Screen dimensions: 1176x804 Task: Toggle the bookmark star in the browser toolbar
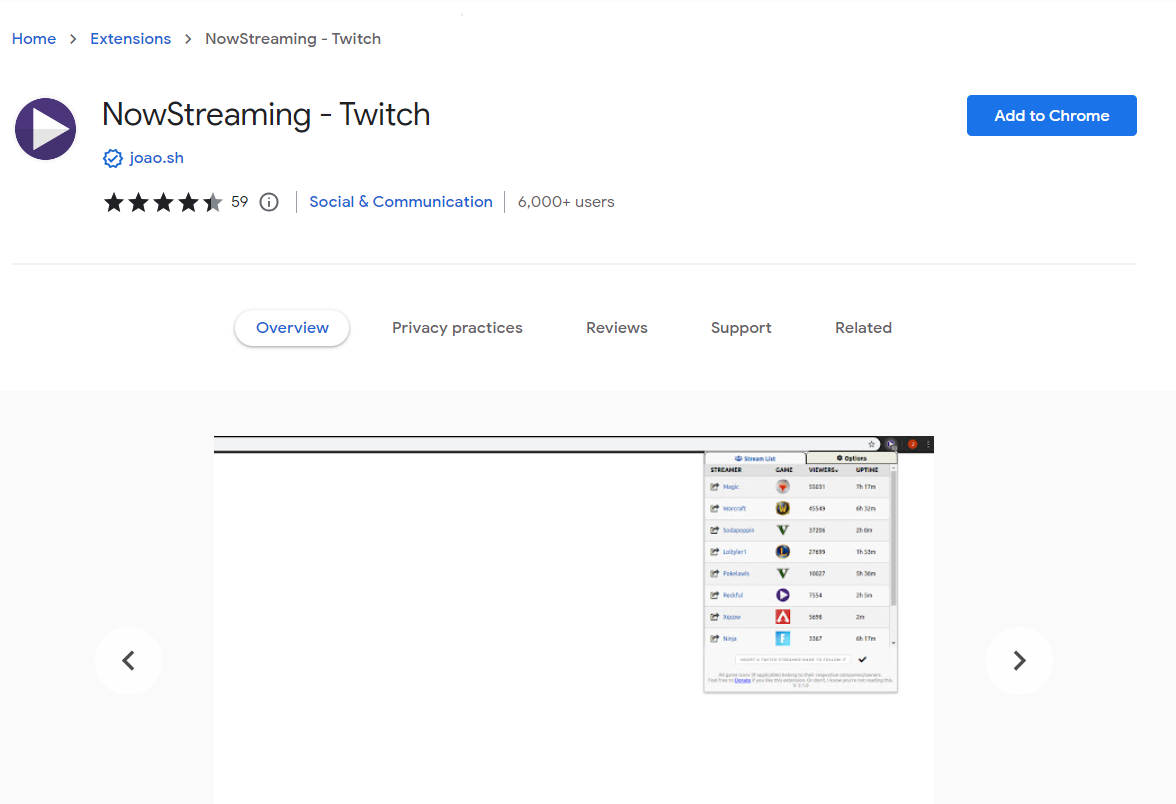871,444
